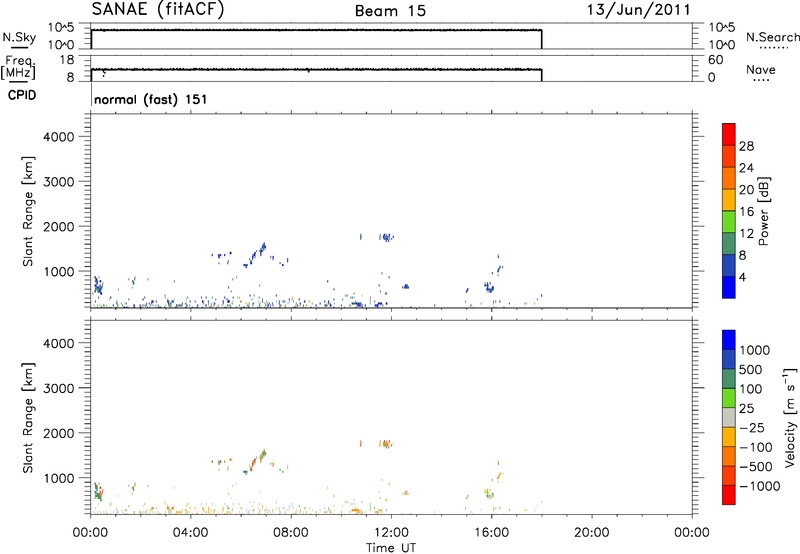Viewport: 800px width, 554px height.
Task: Select the 'Velocity [m s⁻¹]' colorbar title
Action: click(790, 417)
